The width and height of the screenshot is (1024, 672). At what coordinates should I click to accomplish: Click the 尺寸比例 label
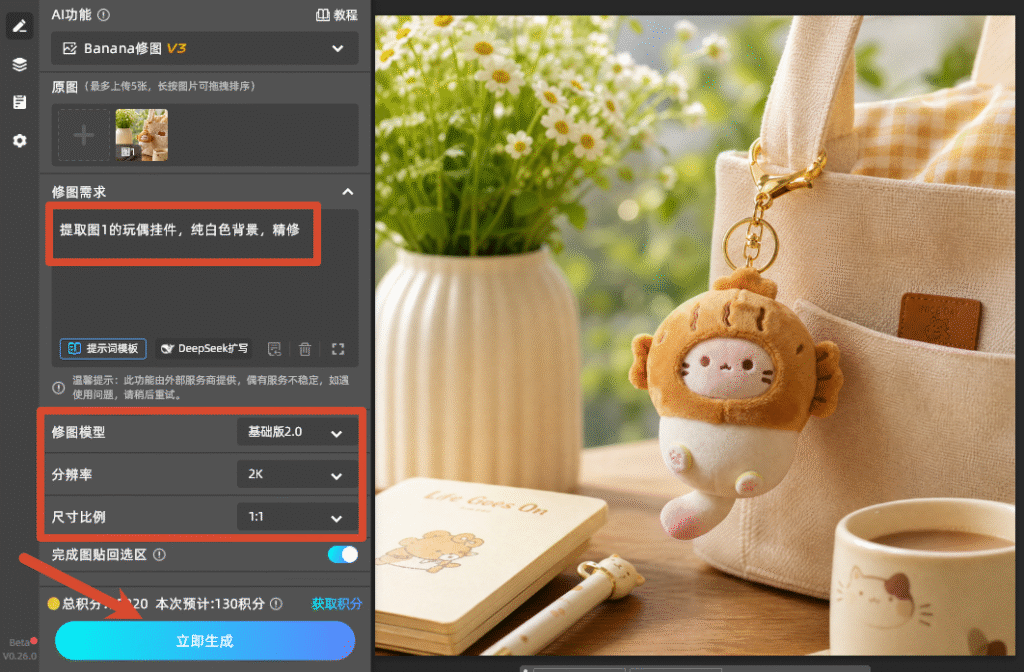[x=78, y=517]
